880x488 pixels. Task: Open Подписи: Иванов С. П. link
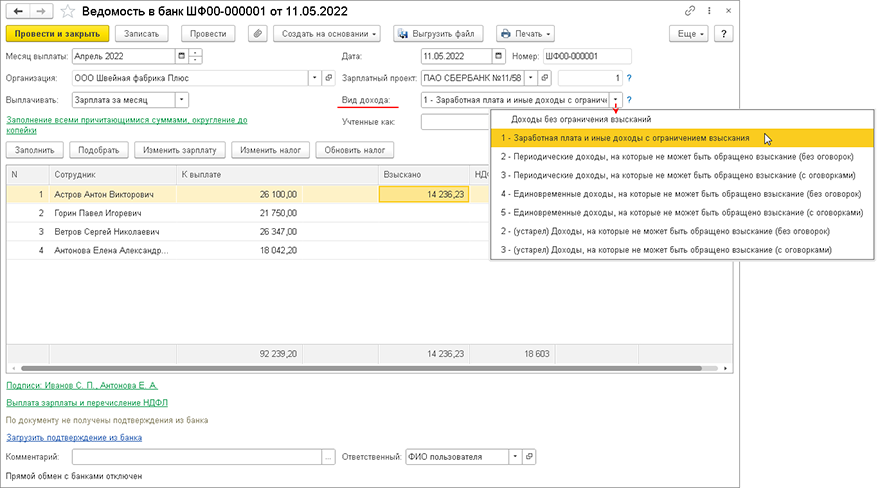coord(82,385)
